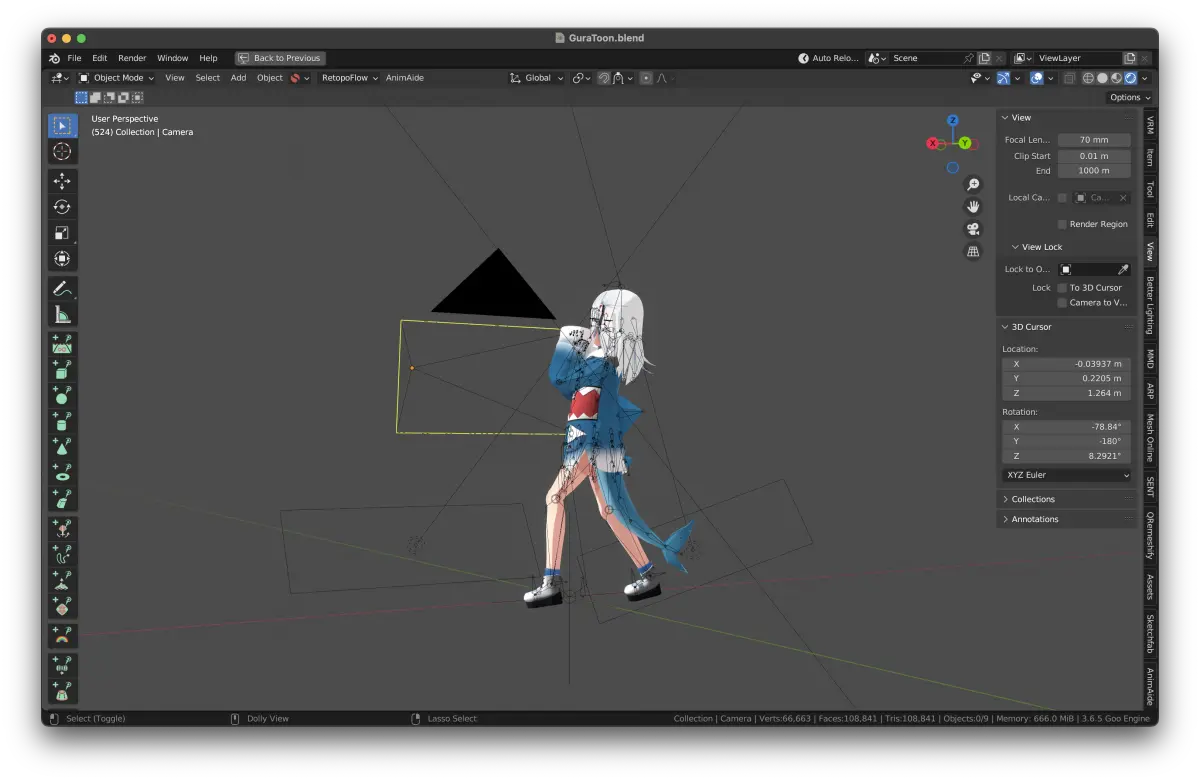The width and height of the screenshot is (1200, 781).
Task: Open the viewport Add menu
Action: click(x=238, y=78)
